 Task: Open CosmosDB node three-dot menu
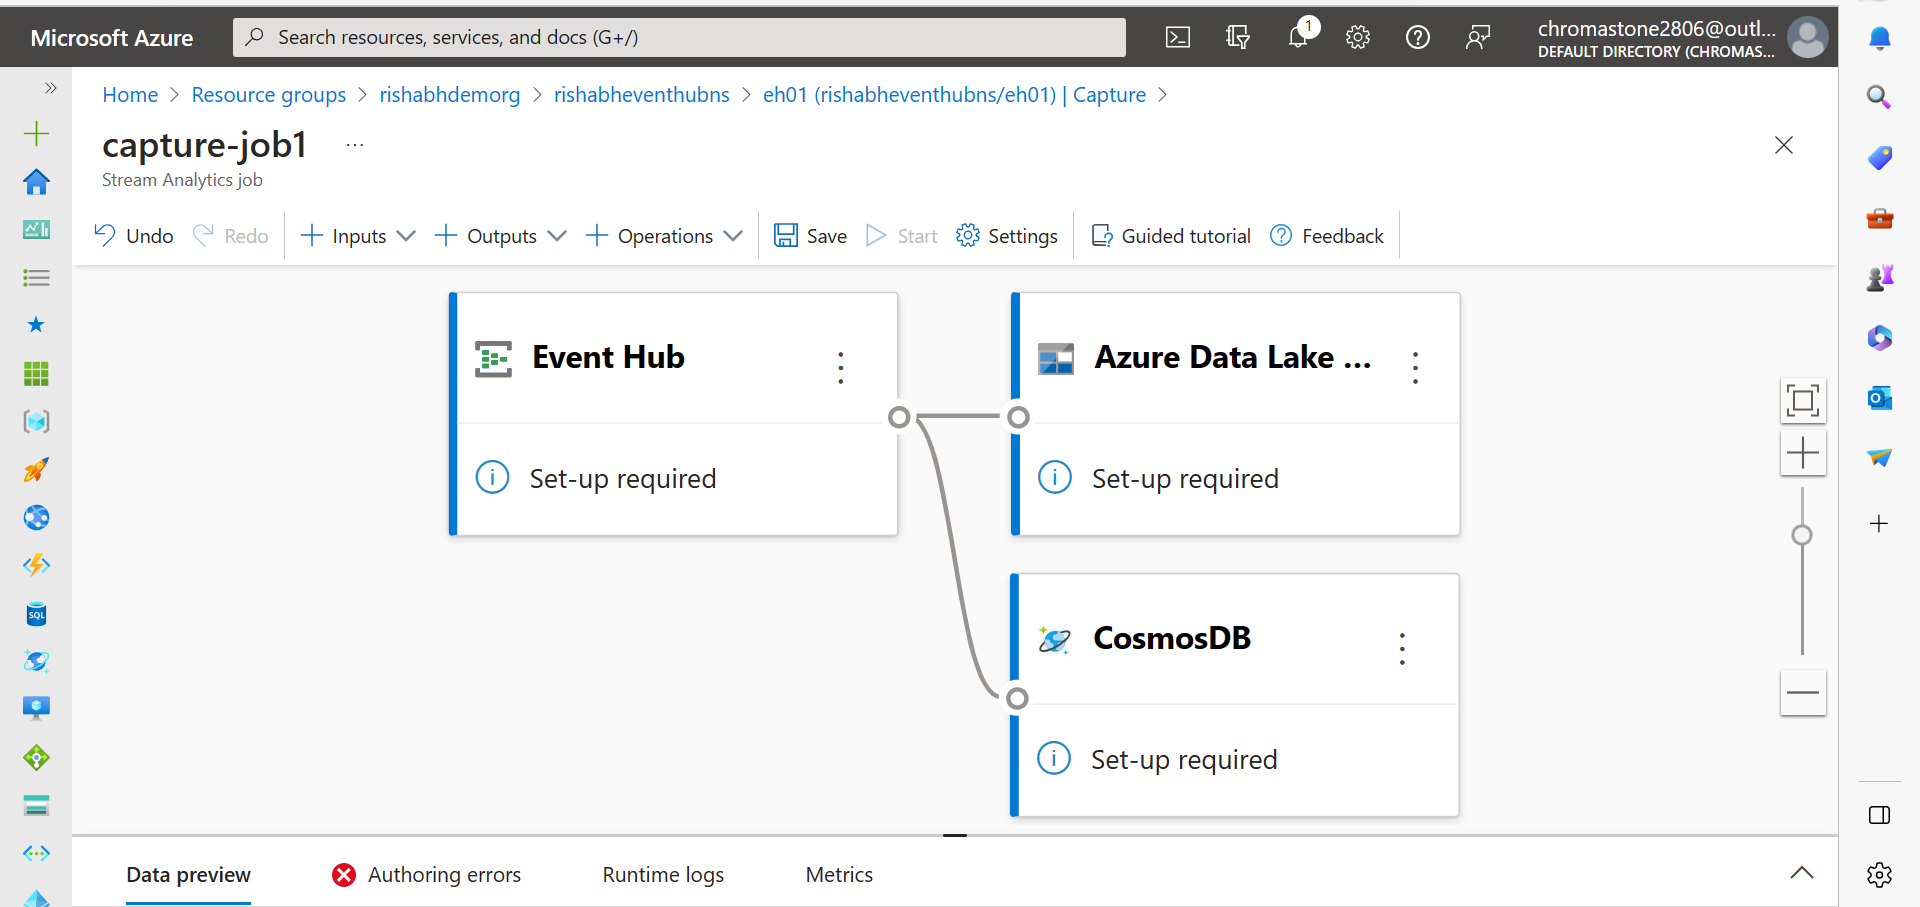[x=1402, y=648]
